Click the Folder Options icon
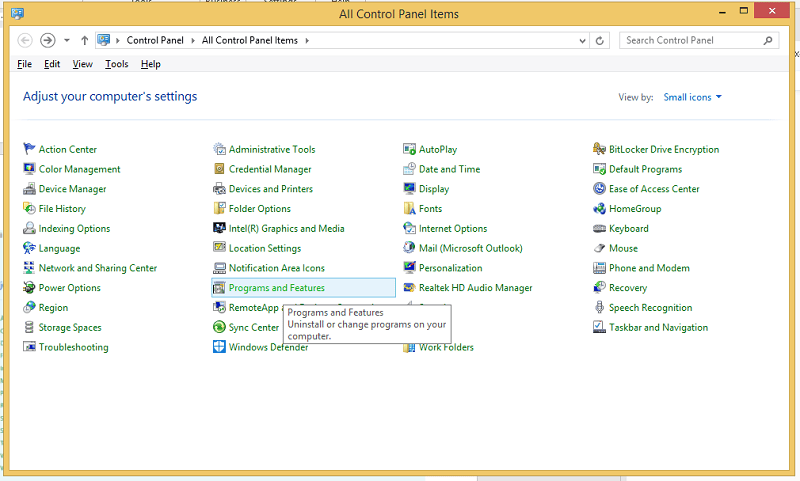The width and height of the screenshot is (800, 481). coord(219,209)
